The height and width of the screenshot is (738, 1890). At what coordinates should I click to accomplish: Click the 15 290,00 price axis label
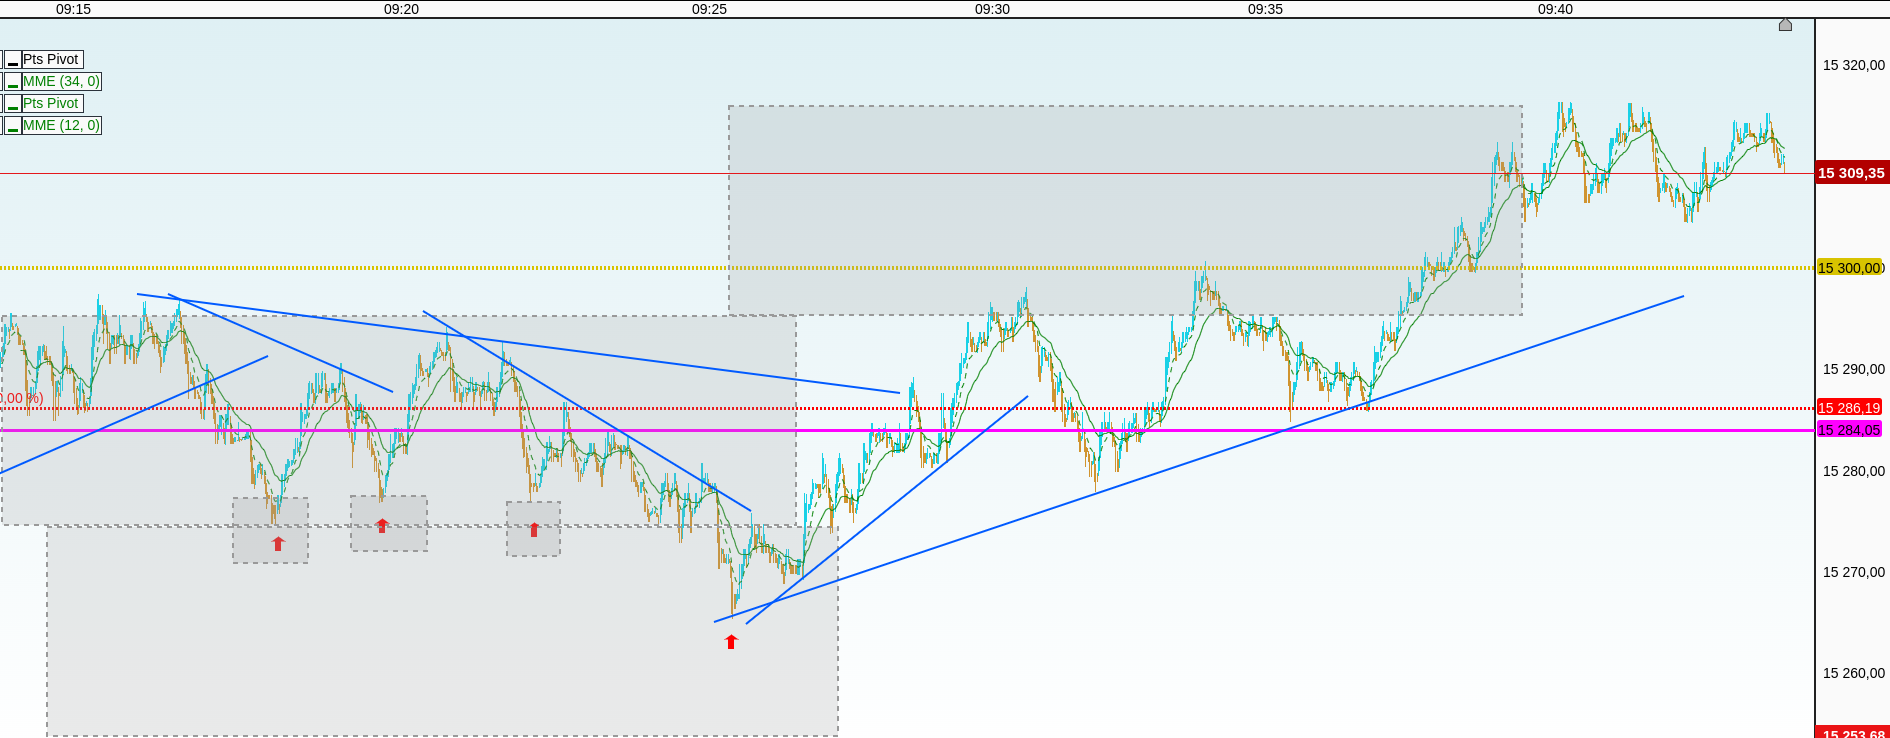[x=1854, y=369]
